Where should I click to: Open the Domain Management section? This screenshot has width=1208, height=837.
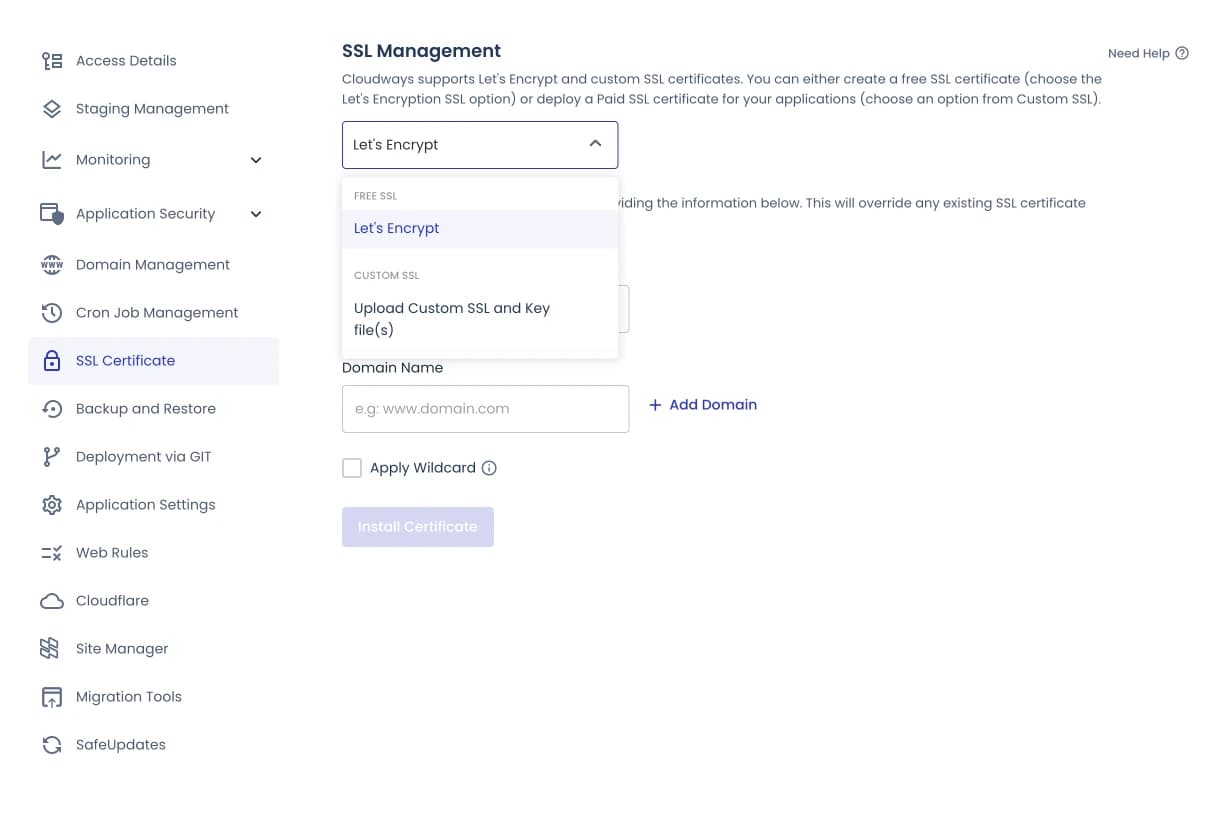tap(153, 265)
